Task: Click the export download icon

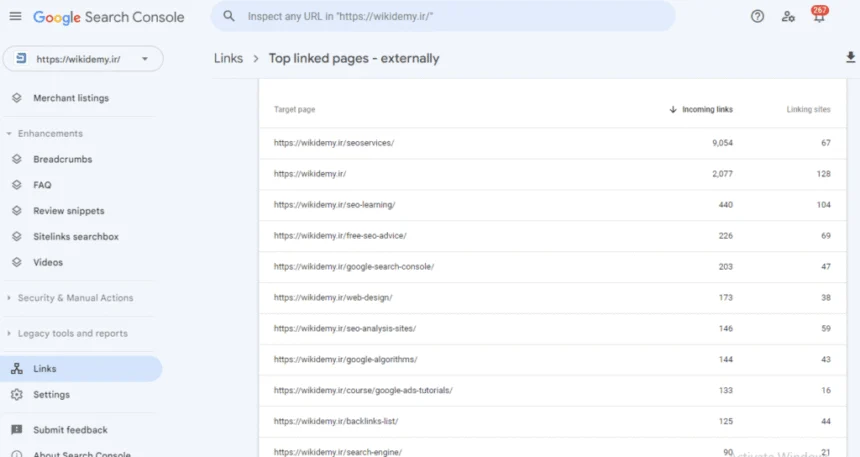Action: (x=850, y=57)
